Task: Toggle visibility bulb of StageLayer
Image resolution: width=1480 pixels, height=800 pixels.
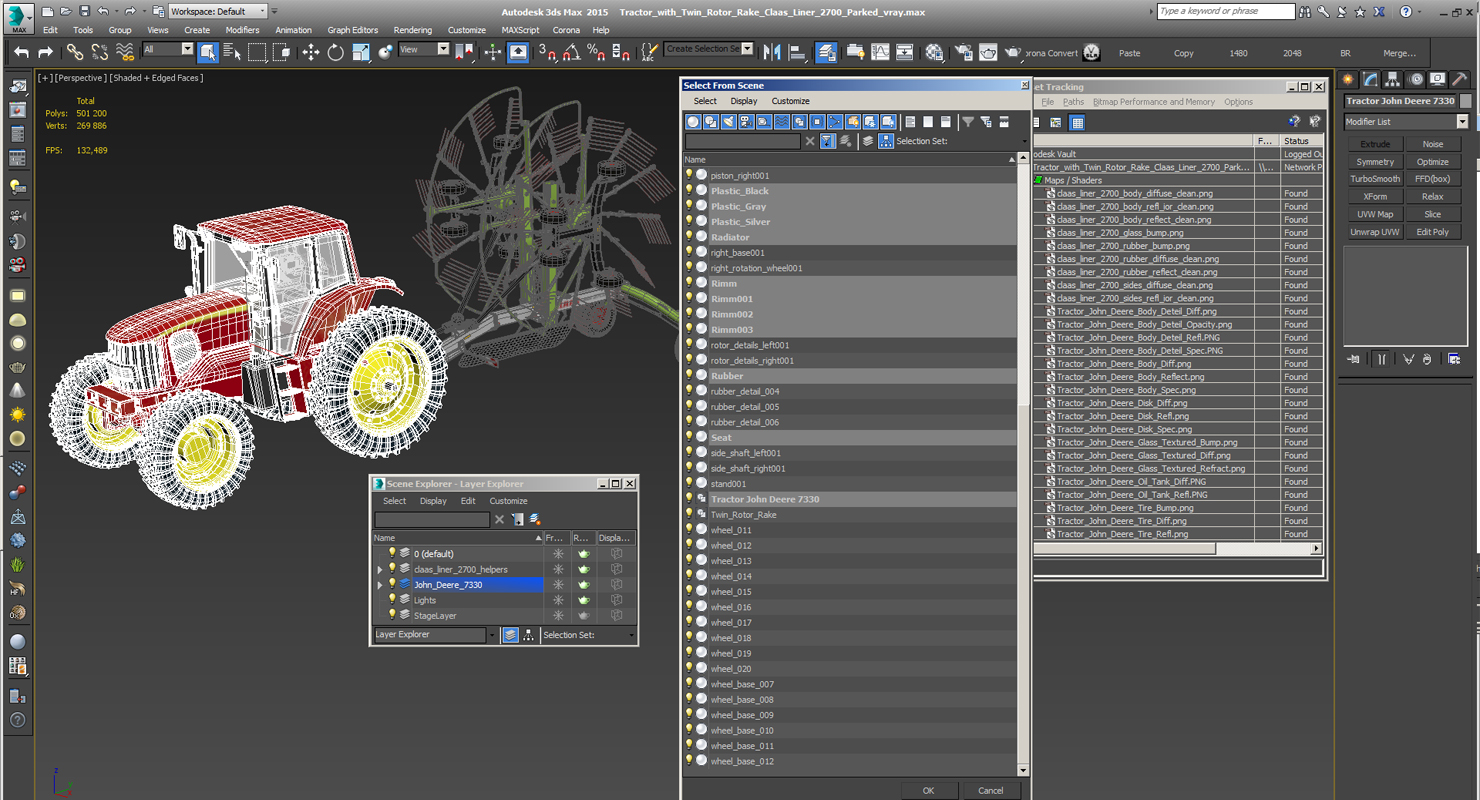Action: (392, 615)
